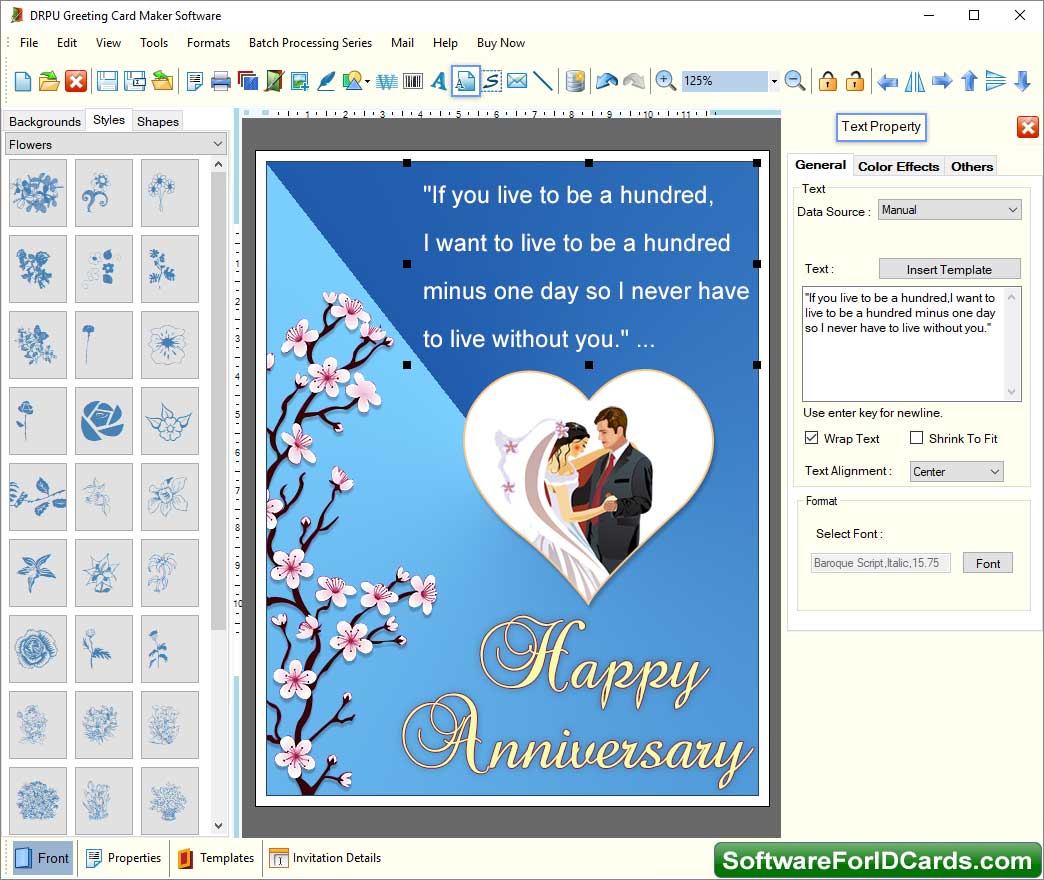1044x880 pixels.
Task: Enable the Shrink To Fit checkbox
Action: click(916, 438)
